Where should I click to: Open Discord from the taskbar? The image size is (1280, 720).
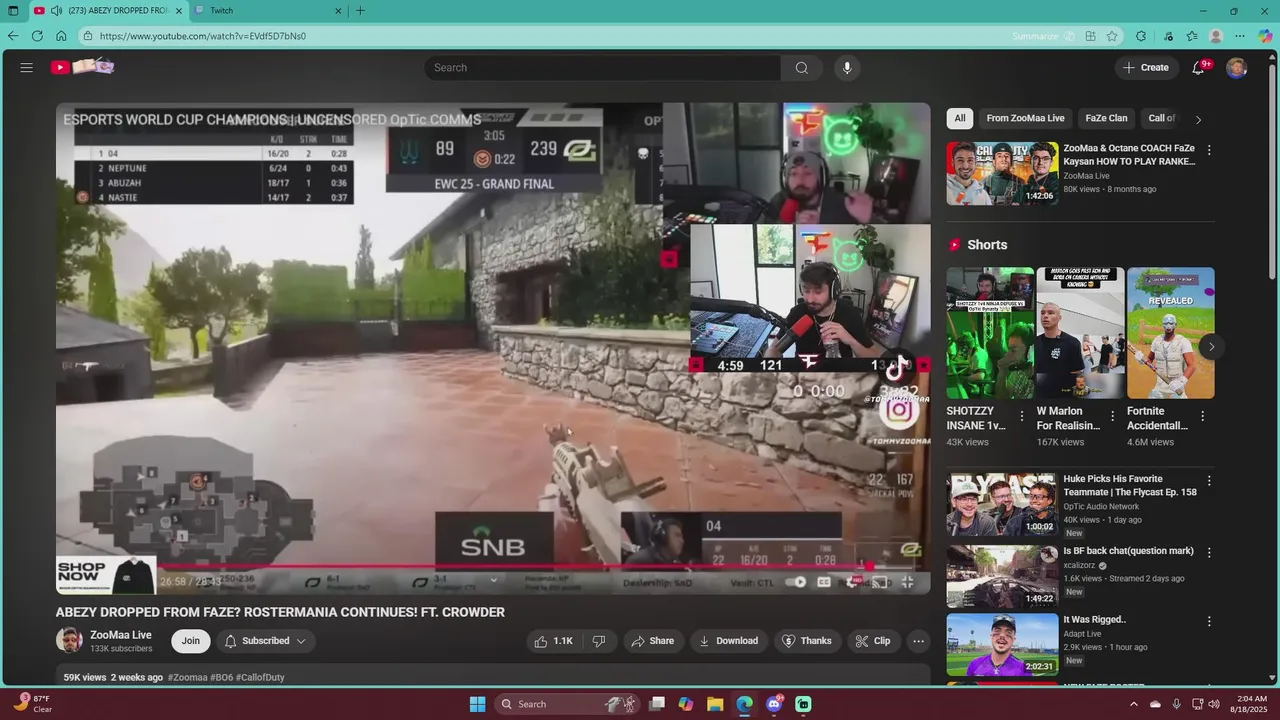click(x=774, y=704)
